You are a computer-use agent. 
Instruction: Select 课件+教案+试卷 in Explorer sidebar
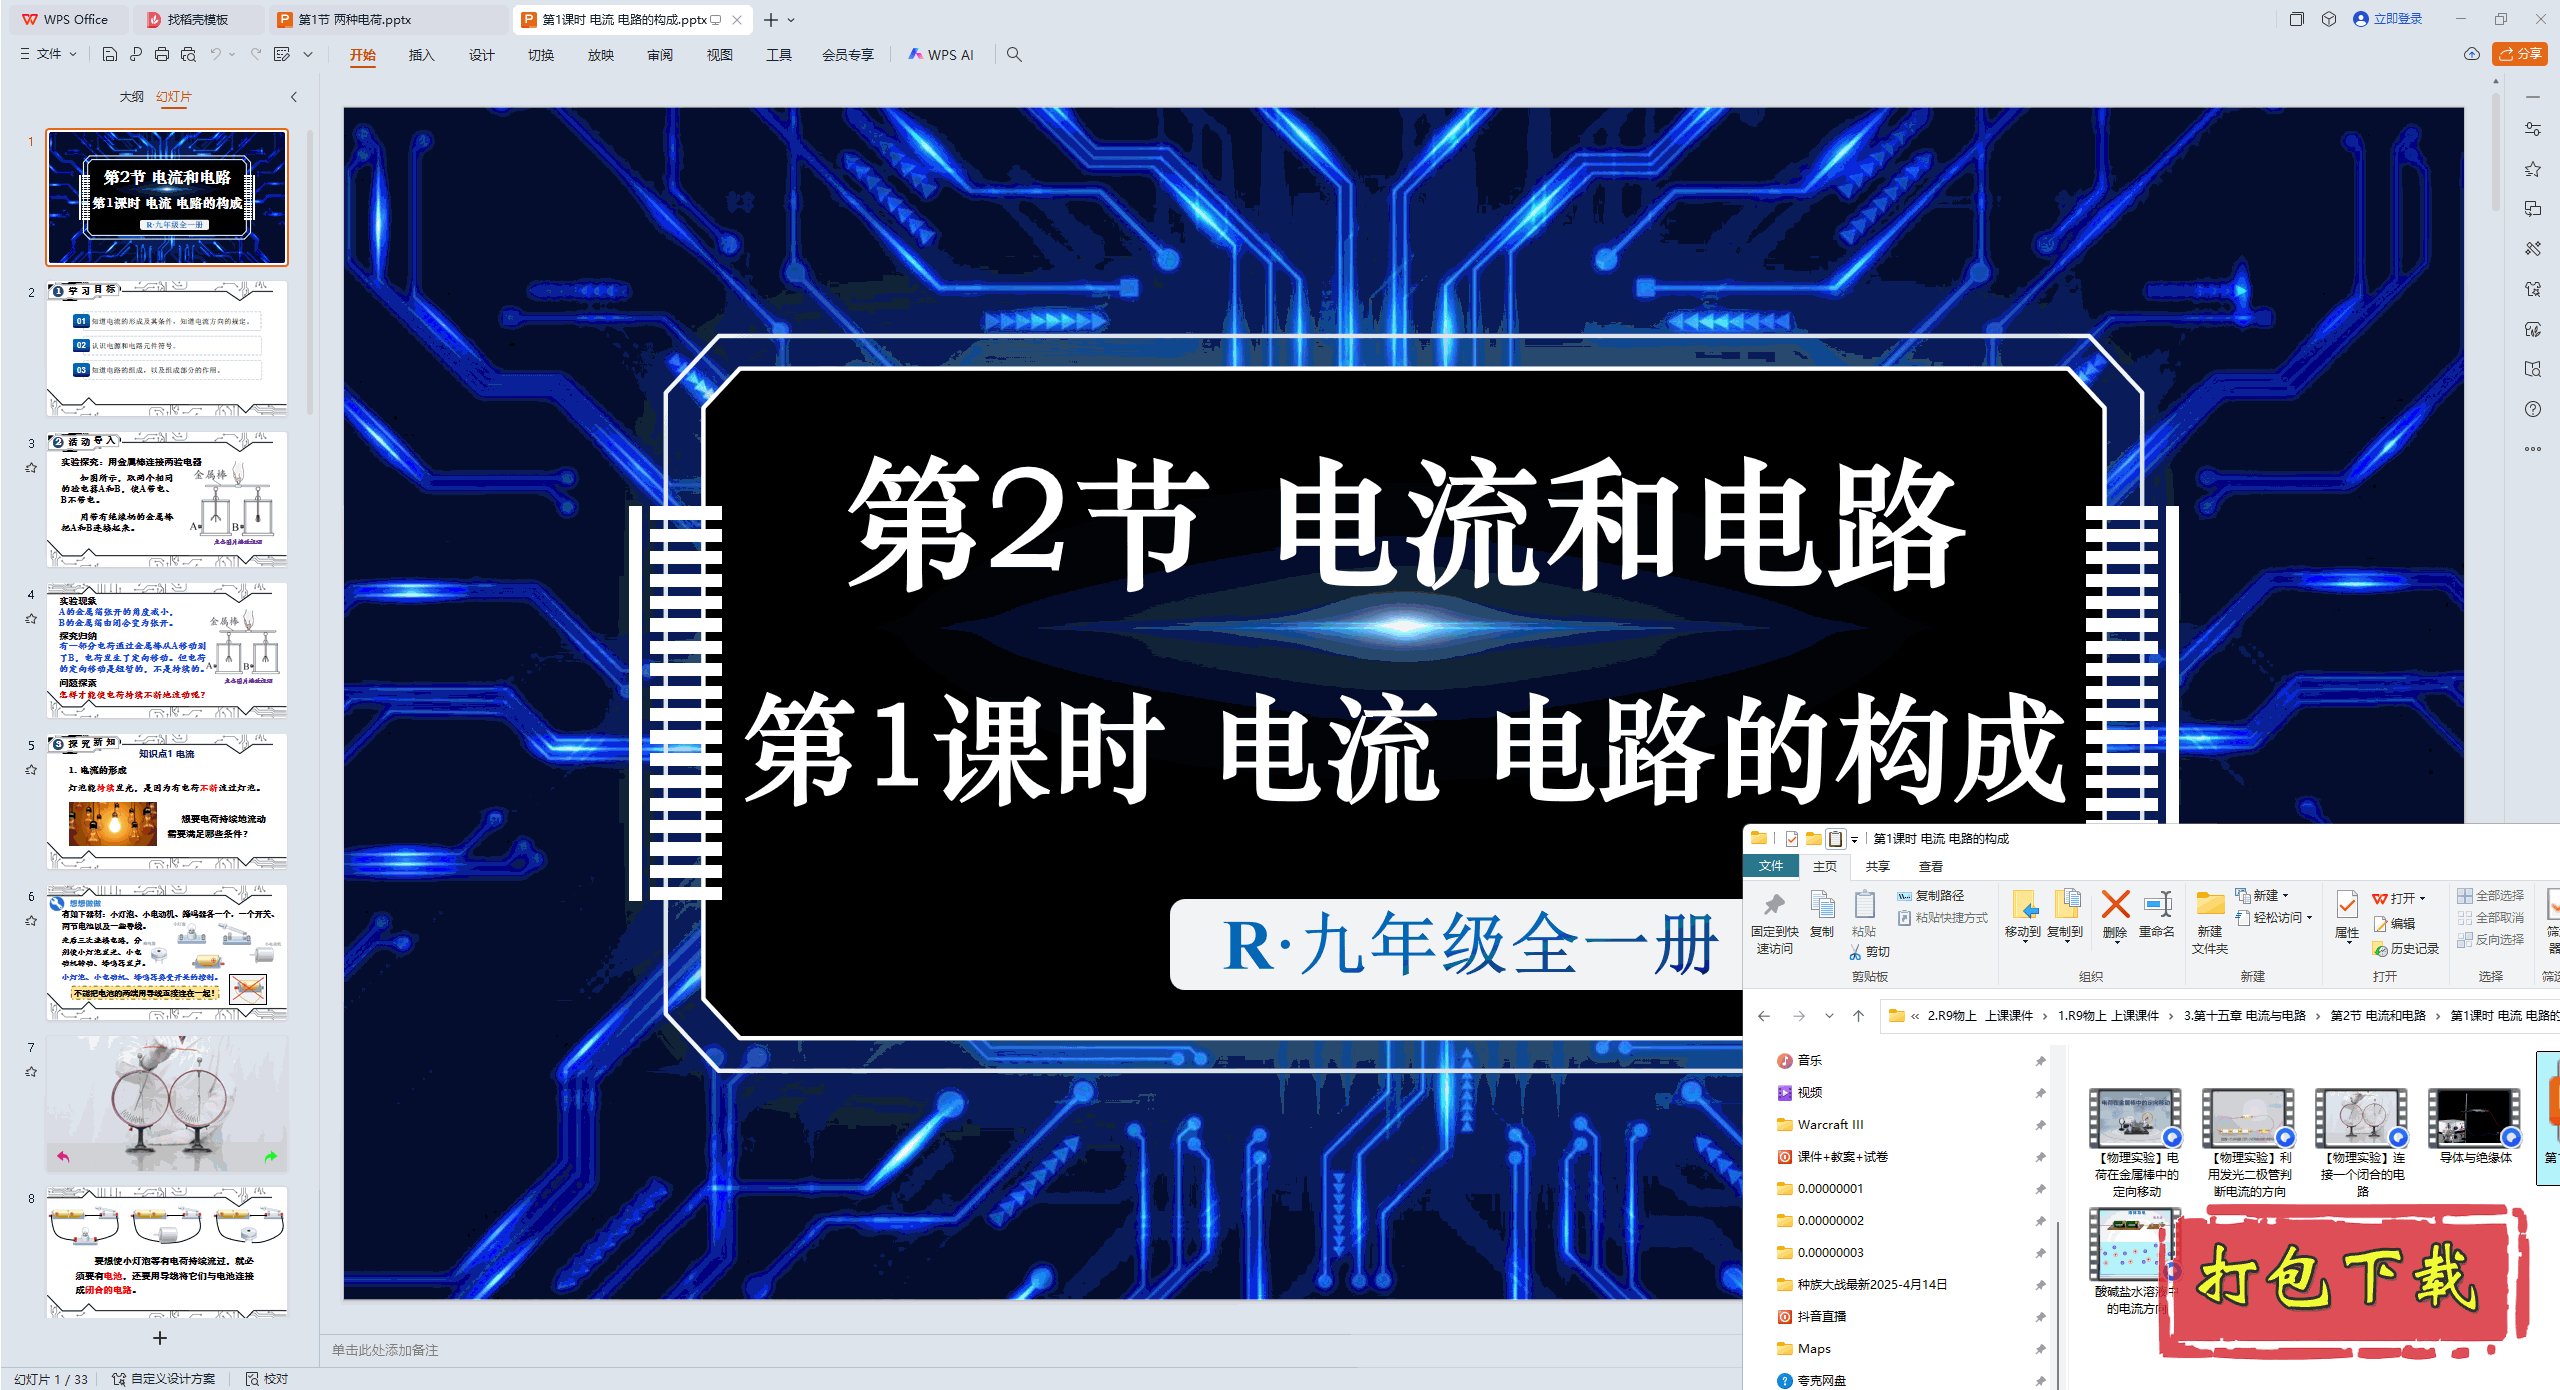pyautogui.click(x=1842, y=1157)
